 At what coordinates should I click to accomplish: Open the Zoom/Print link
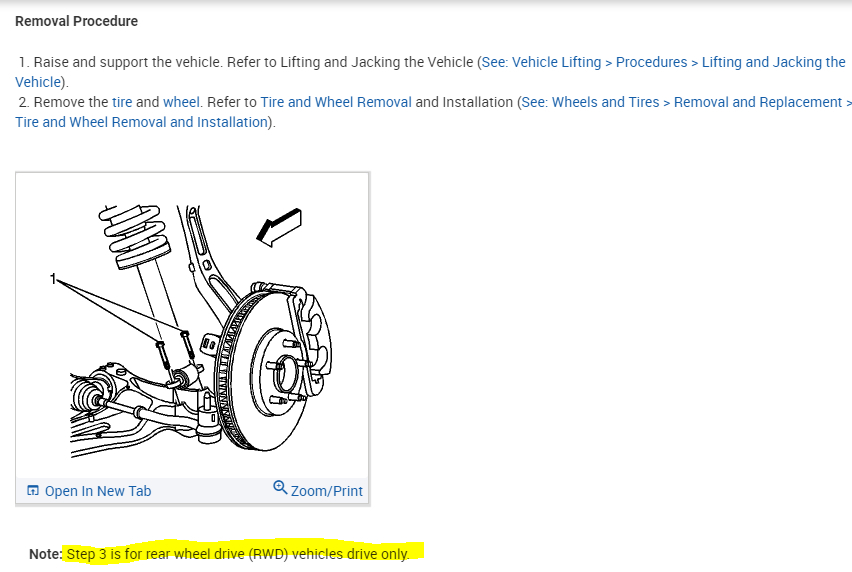[x=327, y=491]
